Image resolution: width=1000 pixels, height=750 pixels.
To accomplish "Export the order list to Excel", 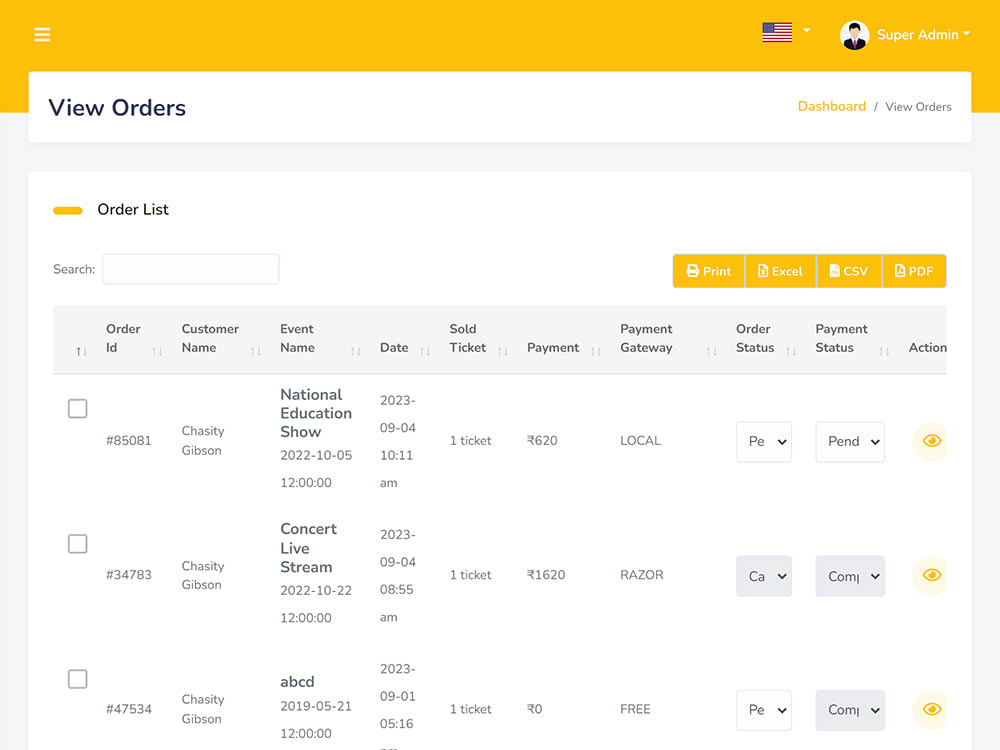I will point(780,271).
